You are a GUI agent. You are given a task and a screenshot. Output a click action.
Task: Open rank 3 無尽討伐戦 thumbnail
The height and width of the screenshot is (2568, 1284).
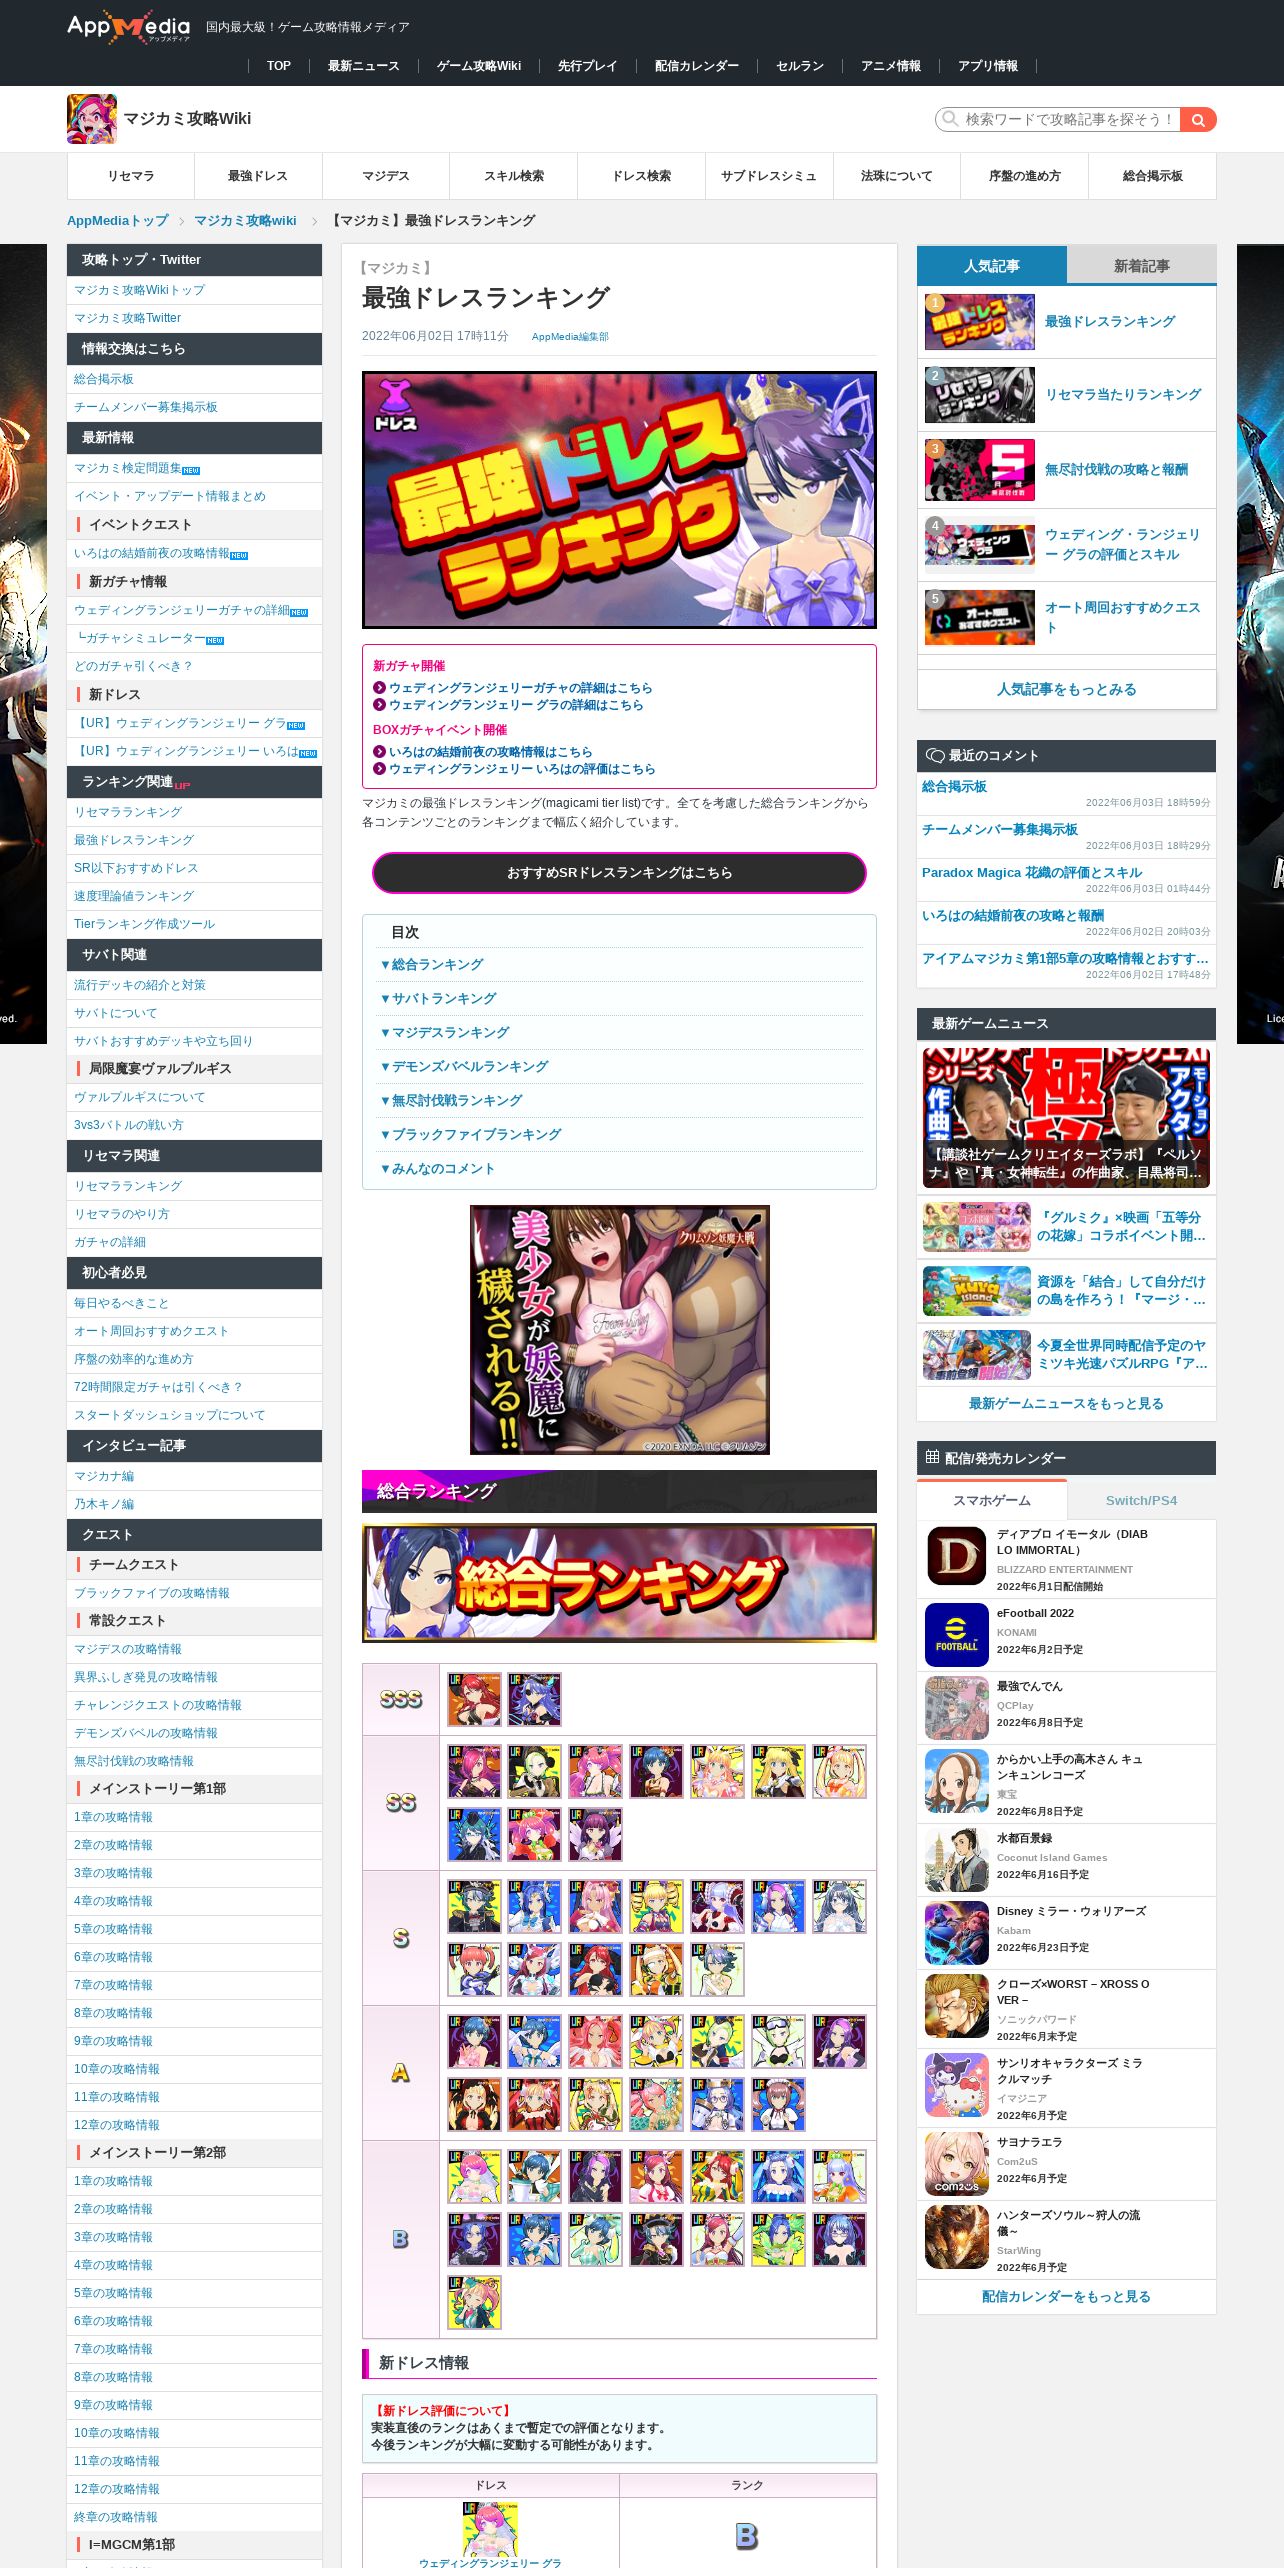(980, 469)
